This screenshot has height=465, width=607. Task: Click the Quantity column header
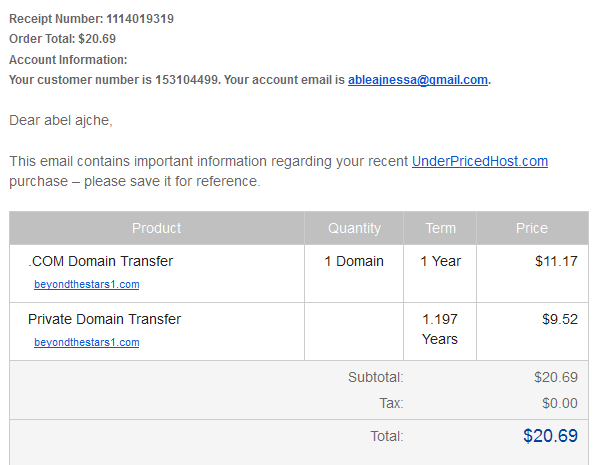tap(354, 228)
